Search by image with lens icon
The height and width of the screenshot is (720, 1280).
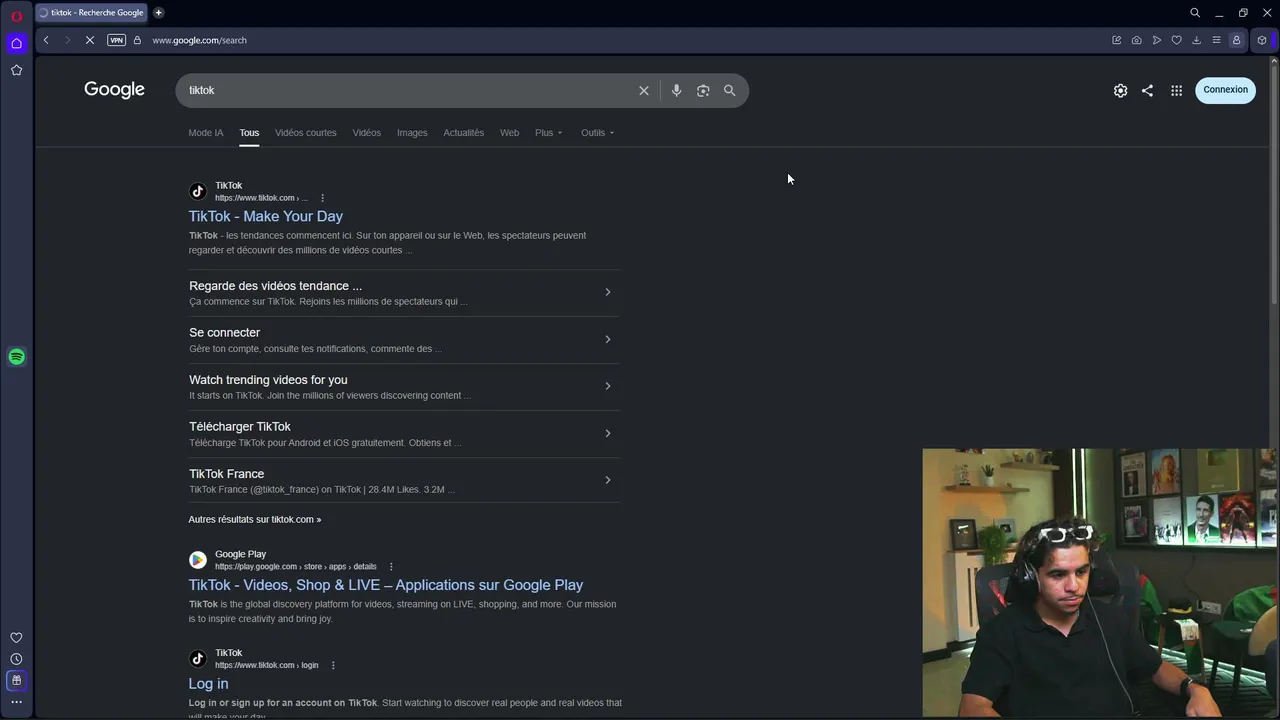(x=703, y=90)
